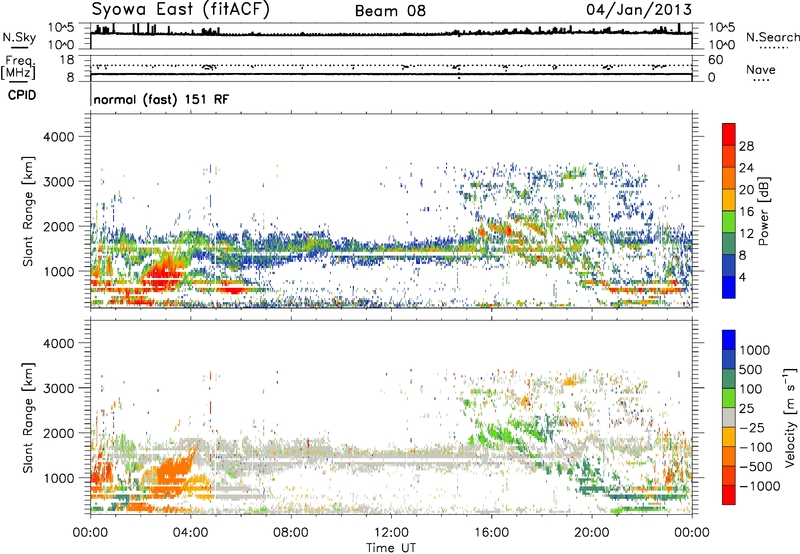This screenshot has height=554, width=800.
Task: Click the '12:00' time tick label
Action: (x=391, y=533)
